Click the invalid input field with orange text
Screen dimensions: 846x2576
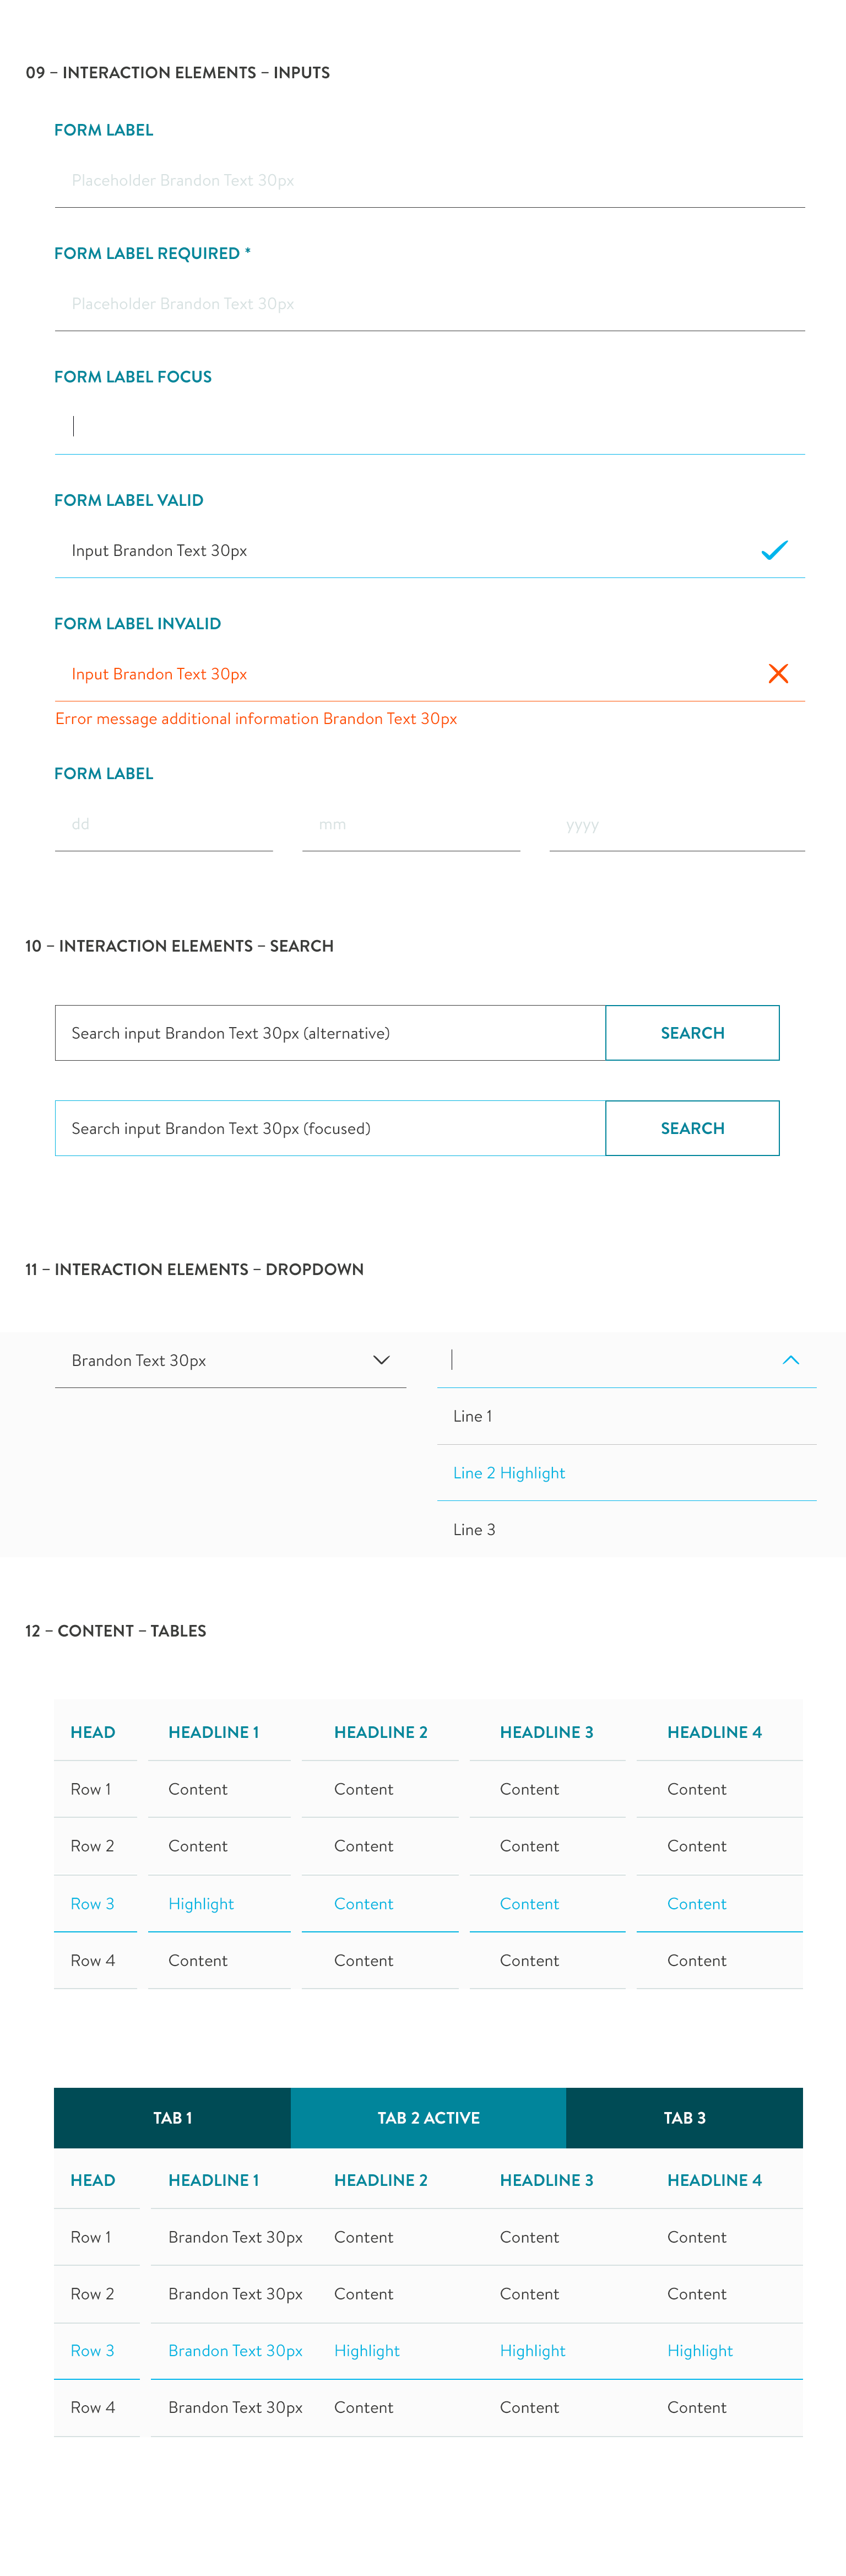pos(400,674)
